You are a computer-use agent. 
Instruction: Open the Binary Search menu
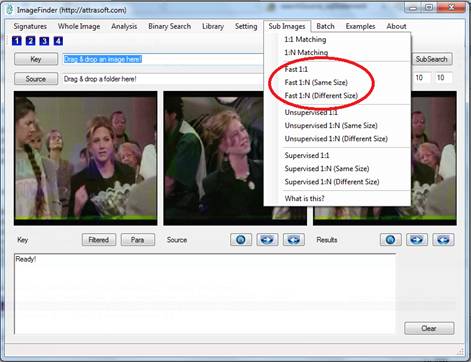[x=169, y=26]
